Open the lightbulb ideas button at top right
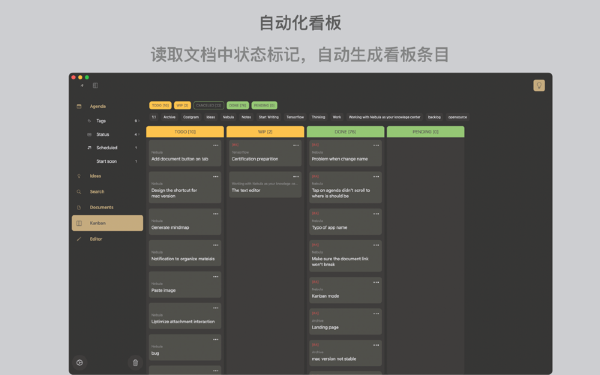Image resolution: width=600 pixels, height=375 pixels. [539, 85]
